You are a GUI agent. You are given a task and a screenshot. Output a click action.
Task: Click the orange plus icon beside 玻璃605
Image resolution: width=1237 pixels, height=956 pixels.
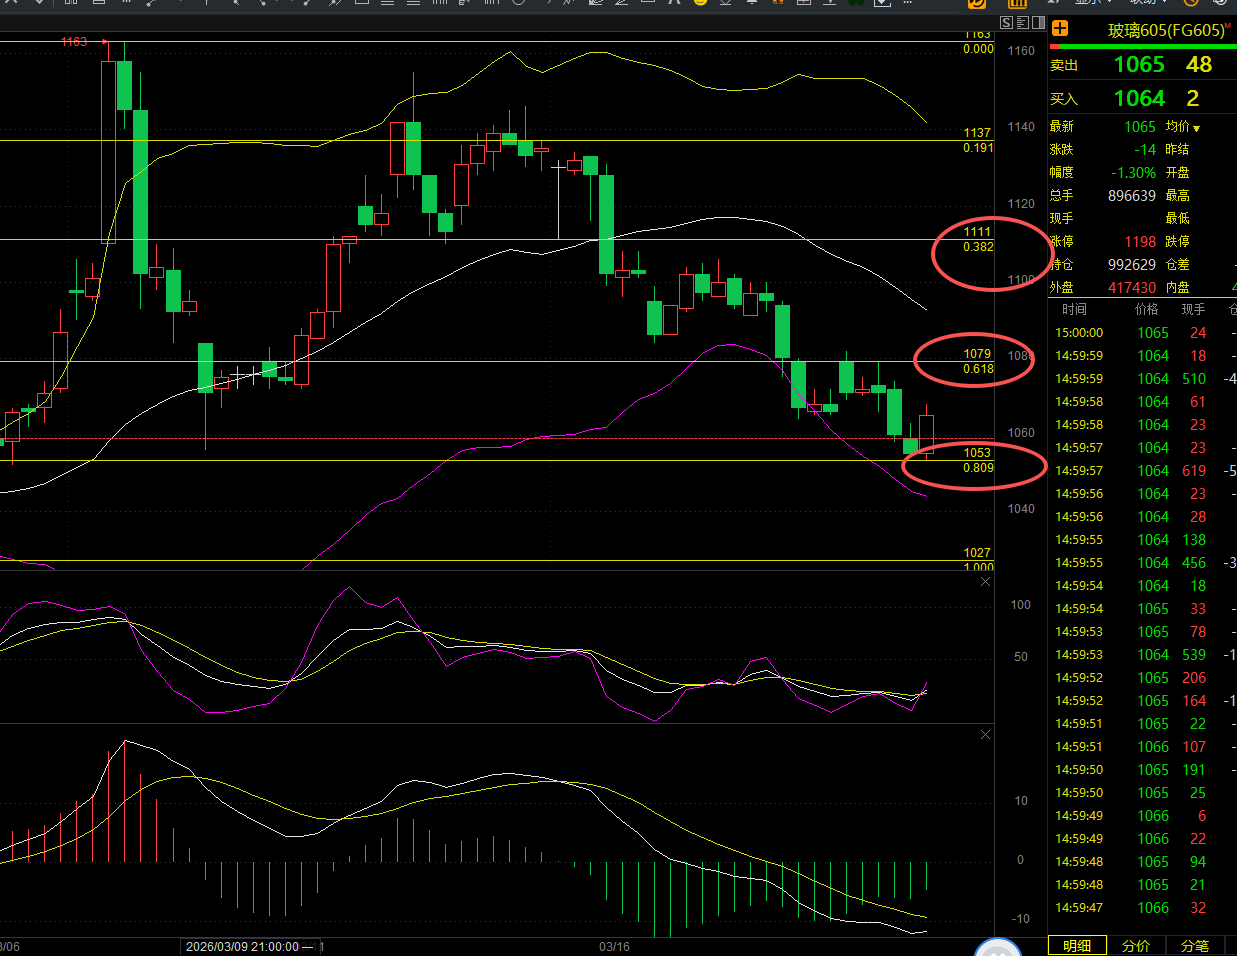[x=1060, y=29]
